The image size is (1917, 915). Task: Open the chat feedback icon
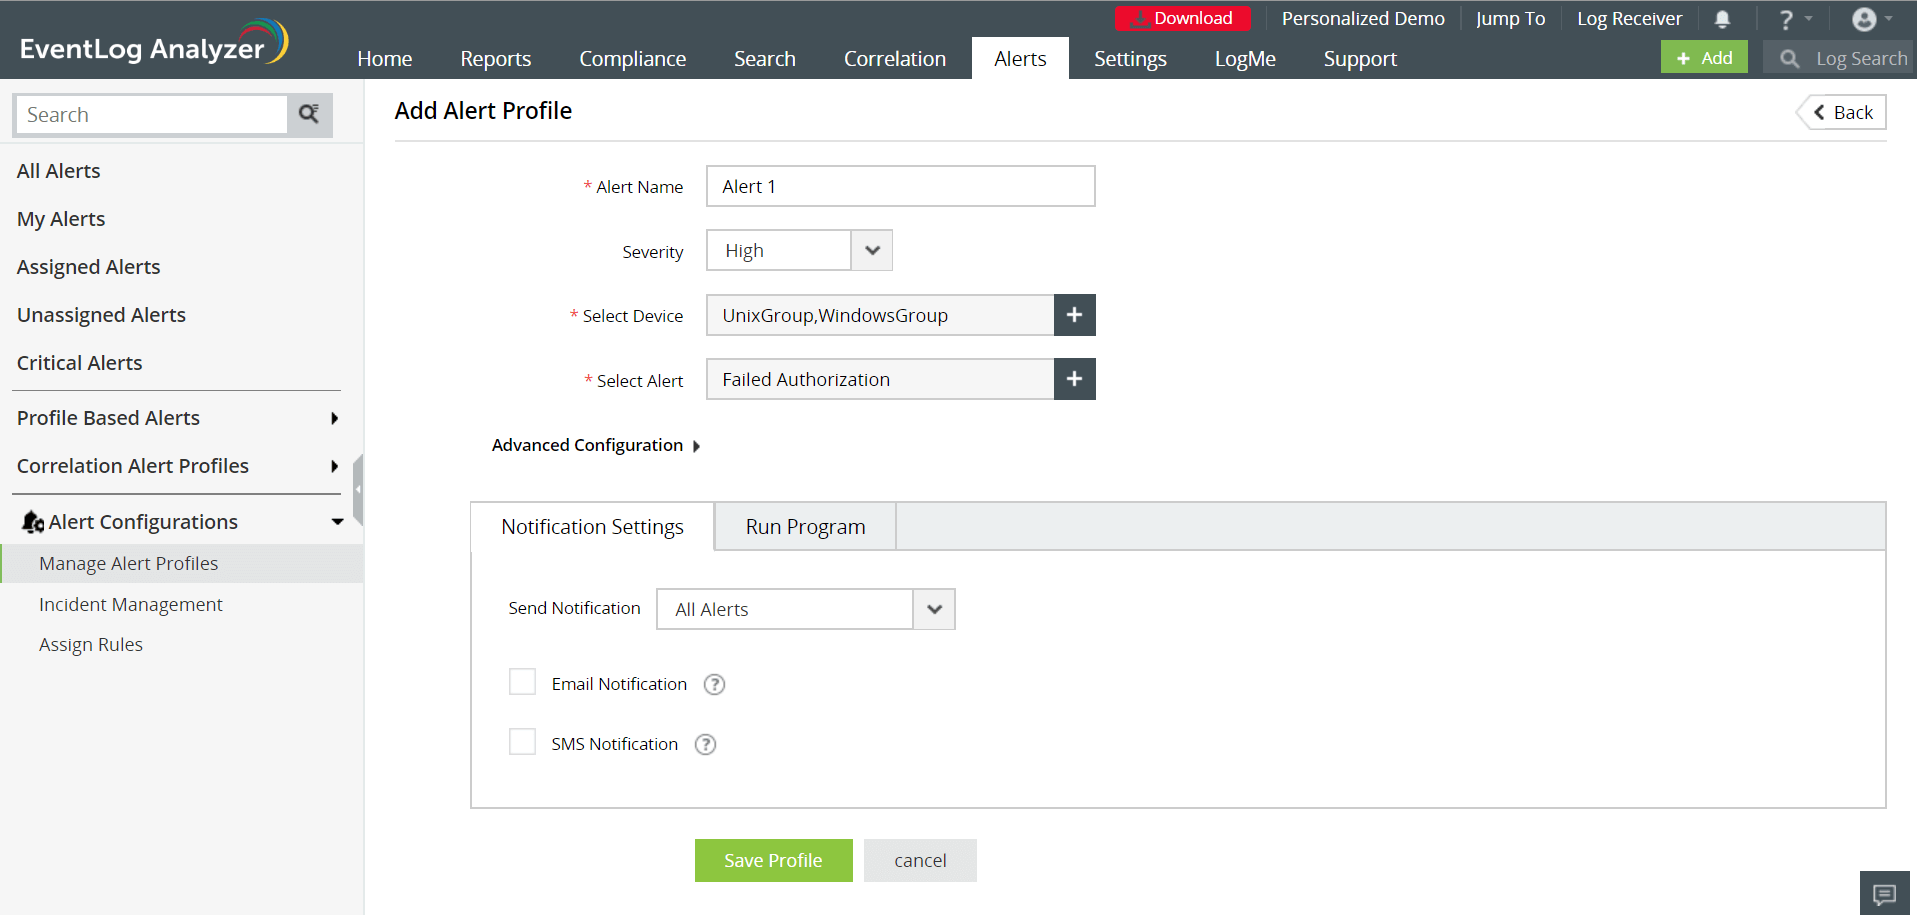click(1884, 893)
